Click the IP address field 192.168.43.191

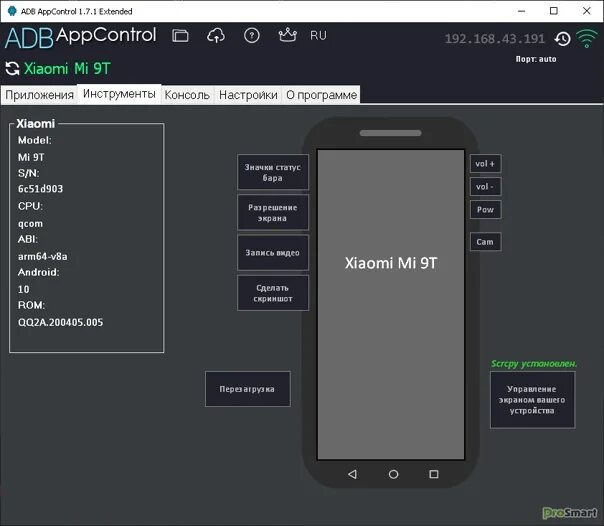coord(495,39)
